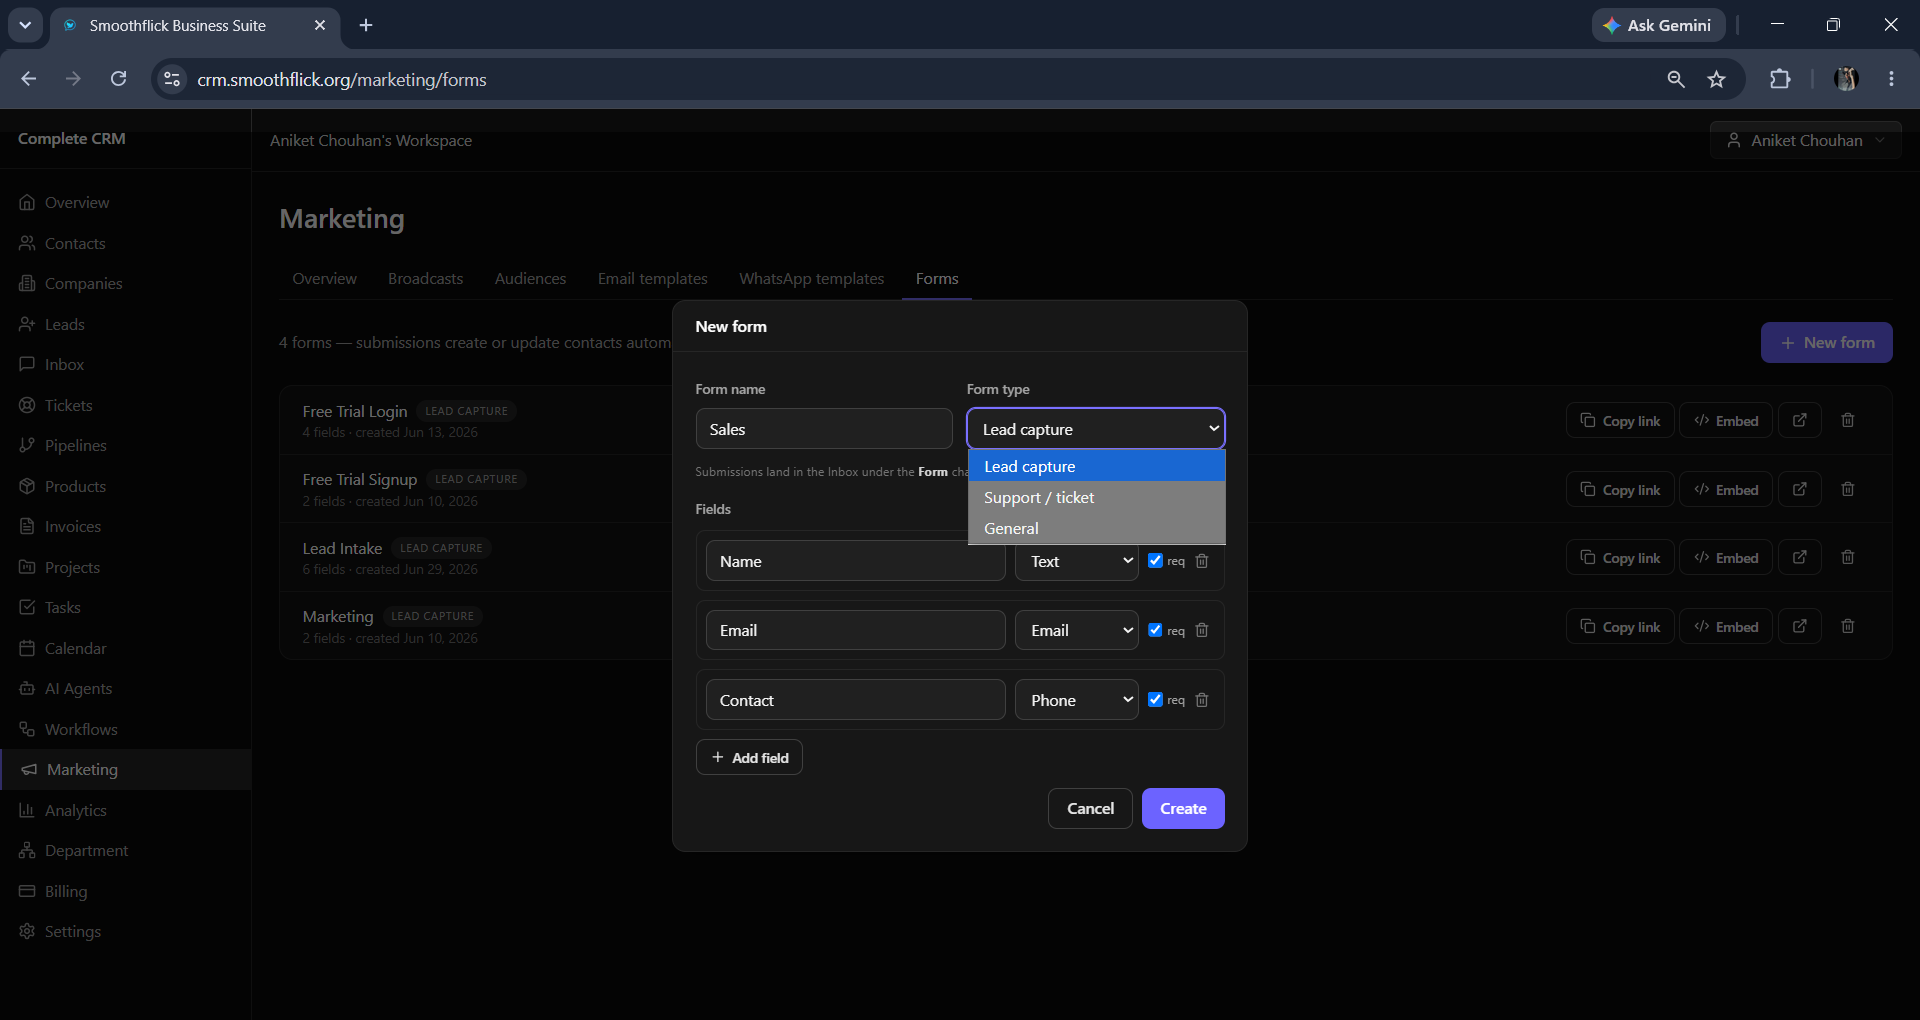Edit the Name field label input
1920x1020 pixels.
[855, 561]
